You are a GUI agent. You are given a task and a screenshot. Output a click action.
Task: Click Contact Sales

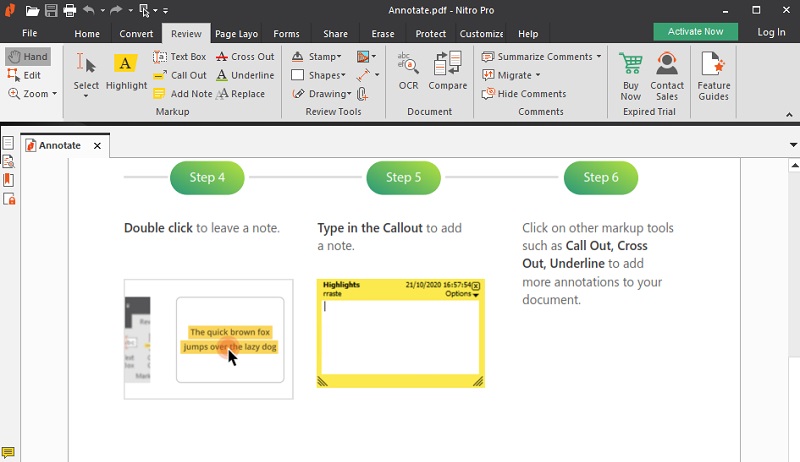click(x=667, y=76)
